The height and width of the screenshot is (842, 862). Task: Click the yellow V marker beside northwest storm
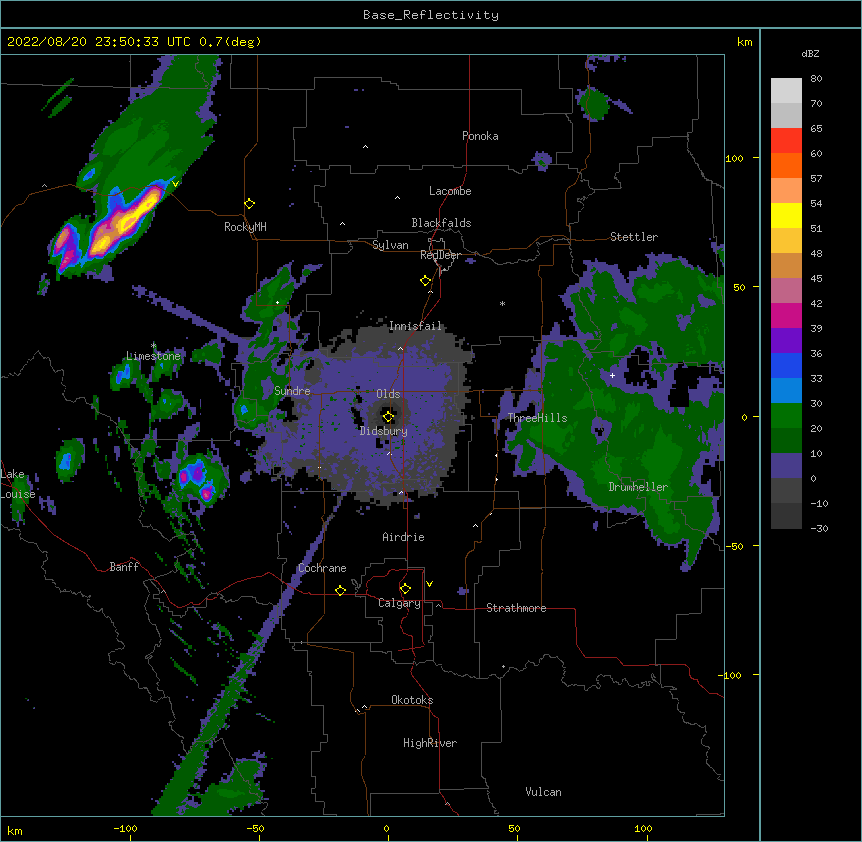(x=175, y=184)
